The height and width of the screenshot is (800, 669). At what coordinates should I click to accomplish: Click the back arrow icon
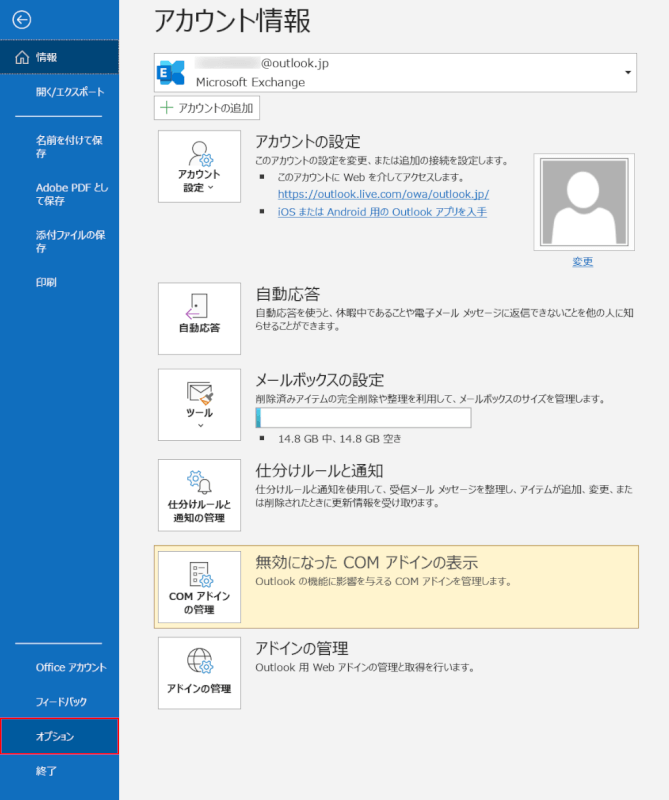point(22,19)
